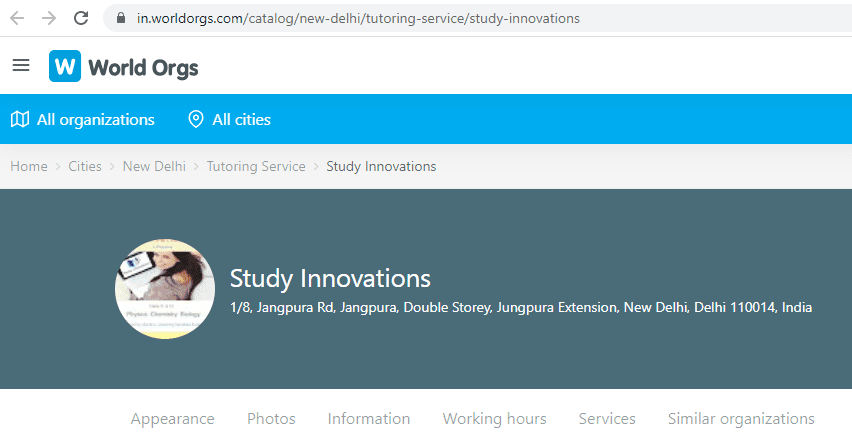Click Study Innovations breadcrumb text

pos(381,166)
